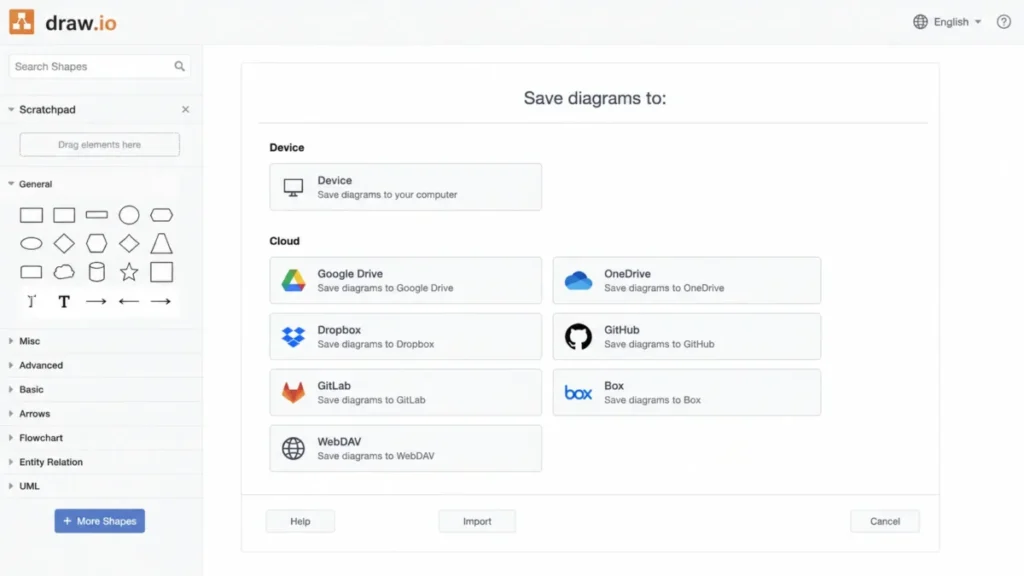This screenshot has width=1024, height=576.
Task: Close the Scratchpad section with the X
Action: click(185, 109)
